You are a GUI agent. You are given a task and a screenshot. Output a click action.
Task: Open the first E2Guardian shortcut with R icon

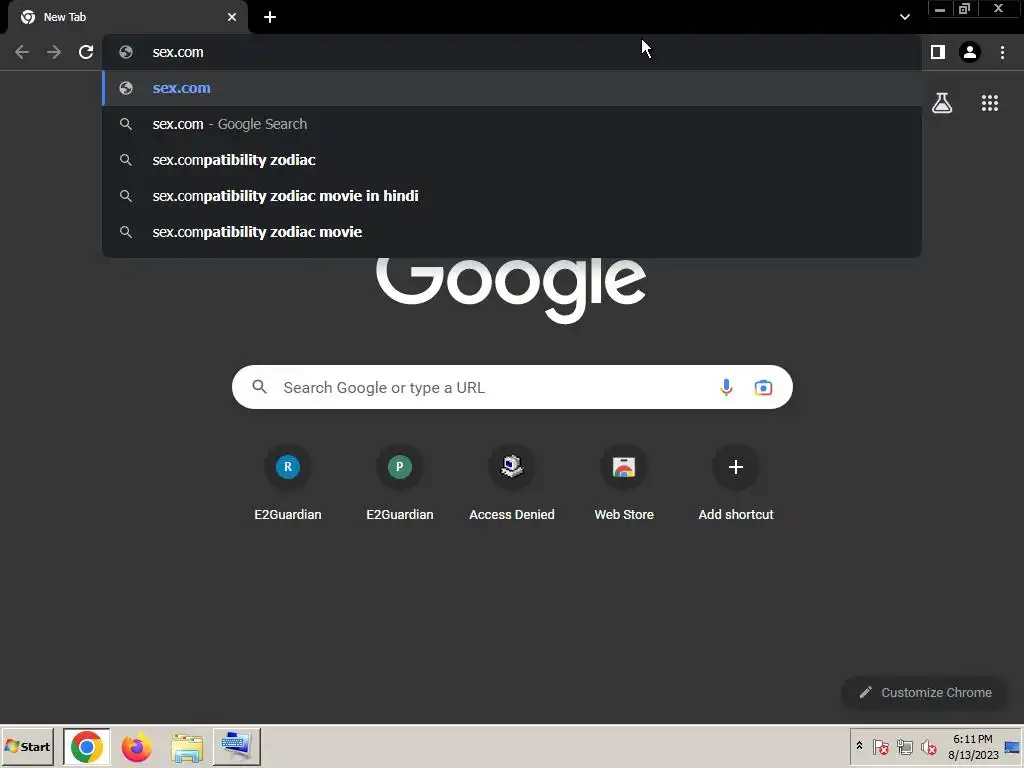pyautogui.click(x=287, y=483)
